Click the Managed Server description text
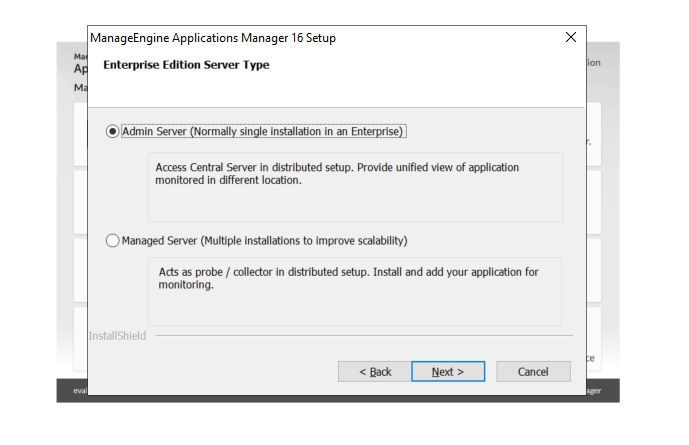Image resolution: width=689 pixels, height=445 pixels. point(348,278)
